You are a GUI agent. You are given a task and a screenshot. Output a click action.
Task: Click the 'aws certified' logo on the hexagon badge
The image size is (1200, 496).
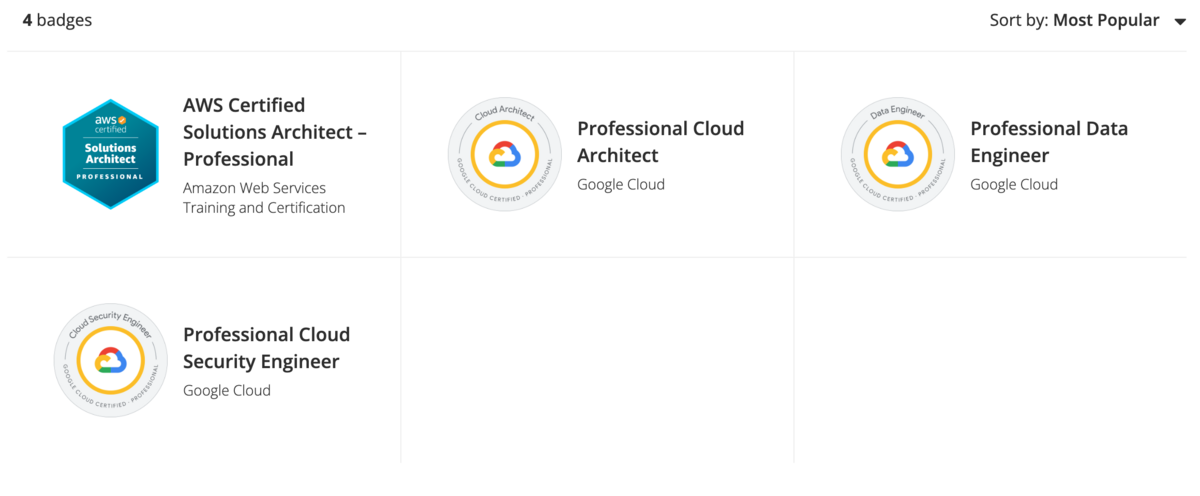coord(111,127)
